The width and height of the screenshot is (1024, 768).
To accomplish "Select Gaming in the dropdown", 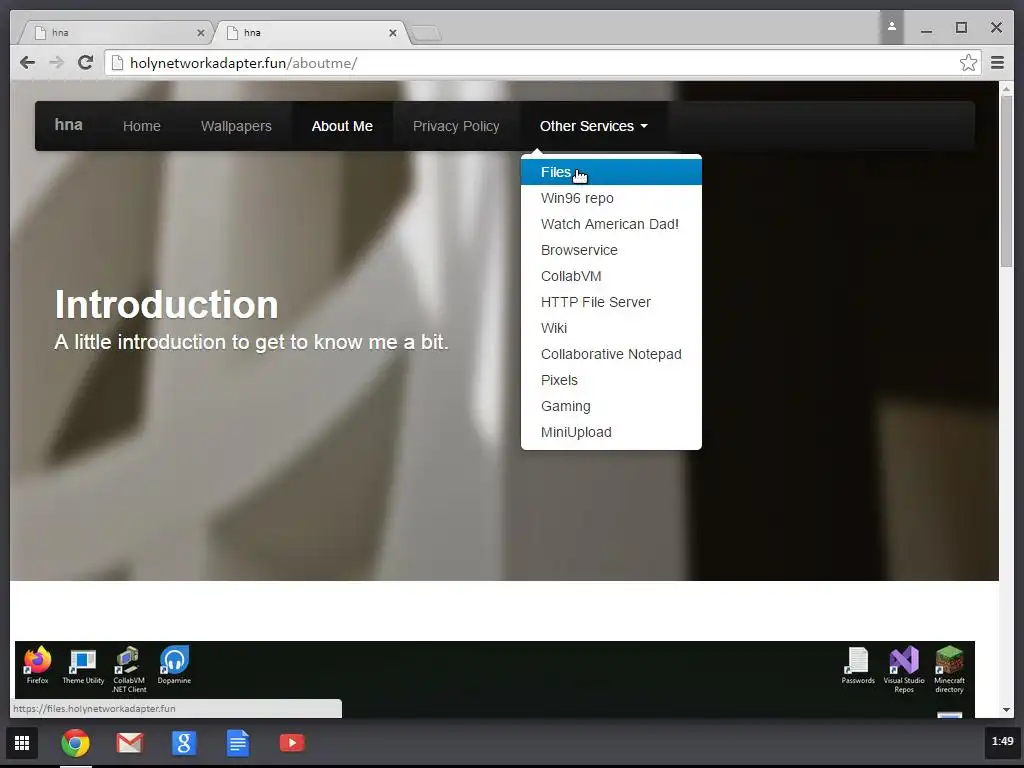I will click(x=611, y=406).
